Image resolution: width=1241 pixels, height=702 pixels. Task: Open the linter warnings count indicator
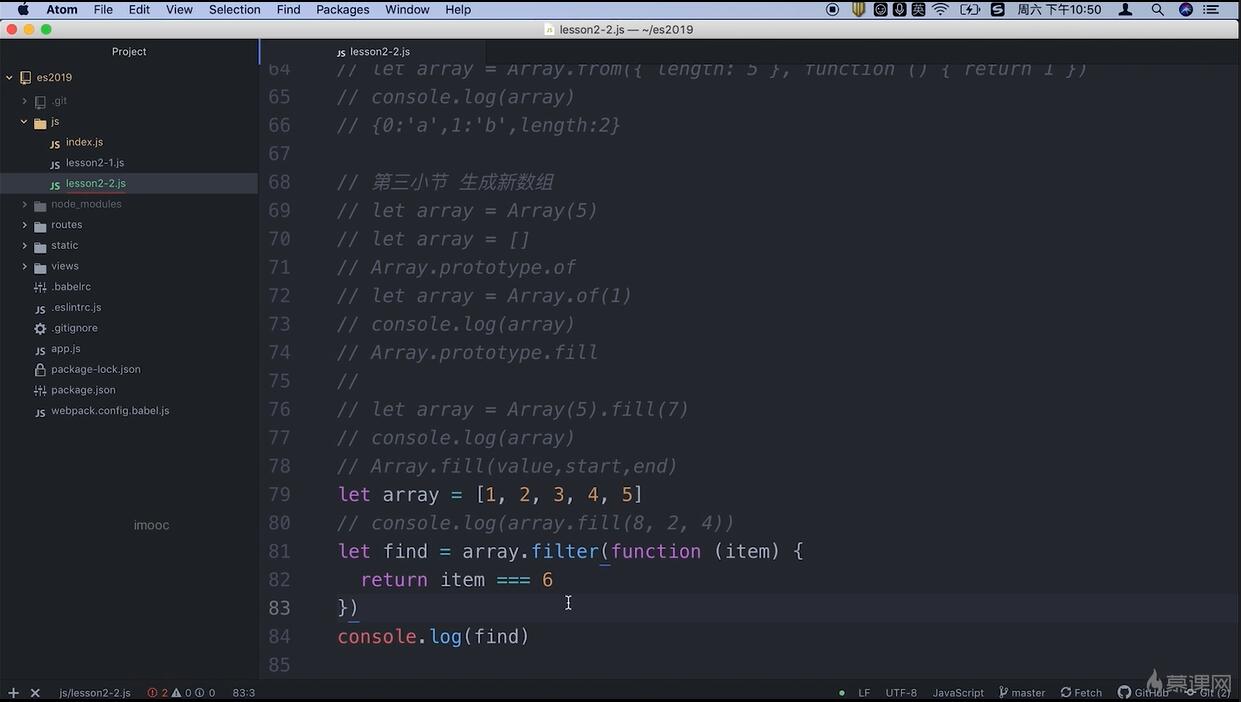click(x=182, y=693)
